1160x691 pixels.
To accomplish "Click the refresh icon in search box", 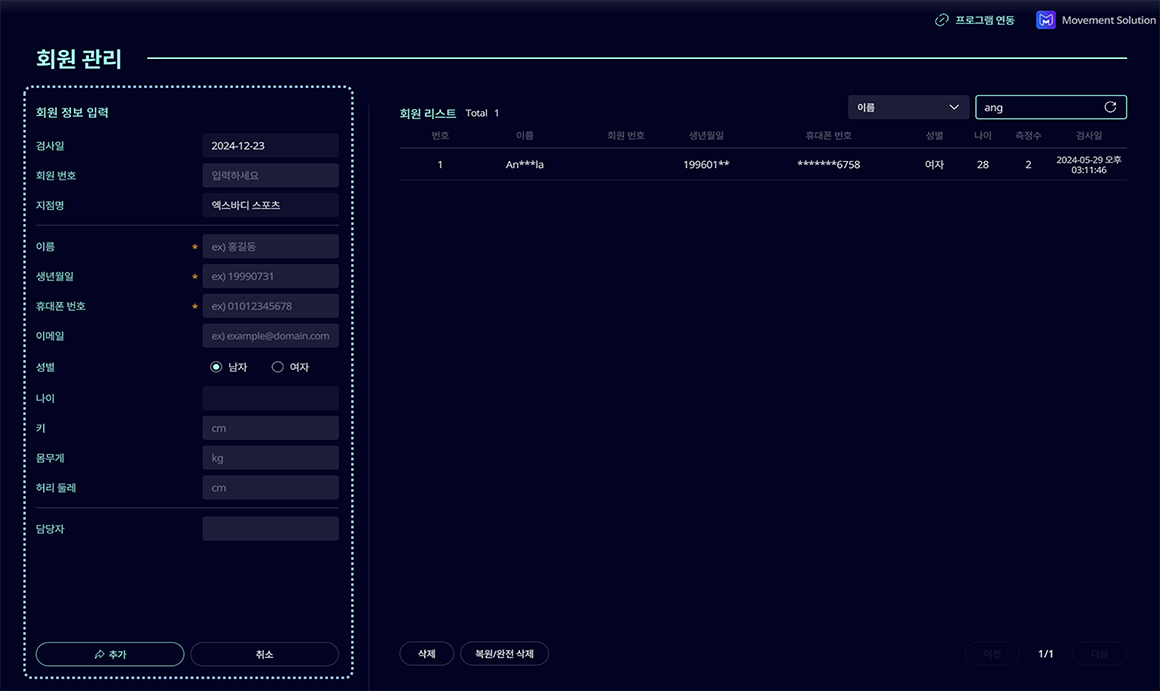I will pyautogui.click(x=1110, y=107).
